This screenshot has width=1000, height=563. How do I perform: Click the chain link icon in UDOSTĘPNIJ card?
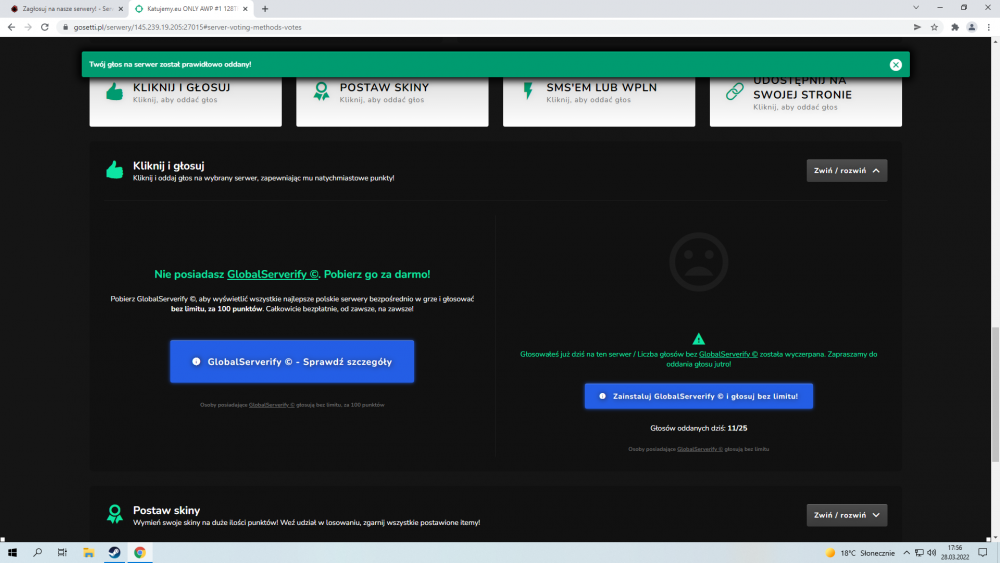point(735,91)
